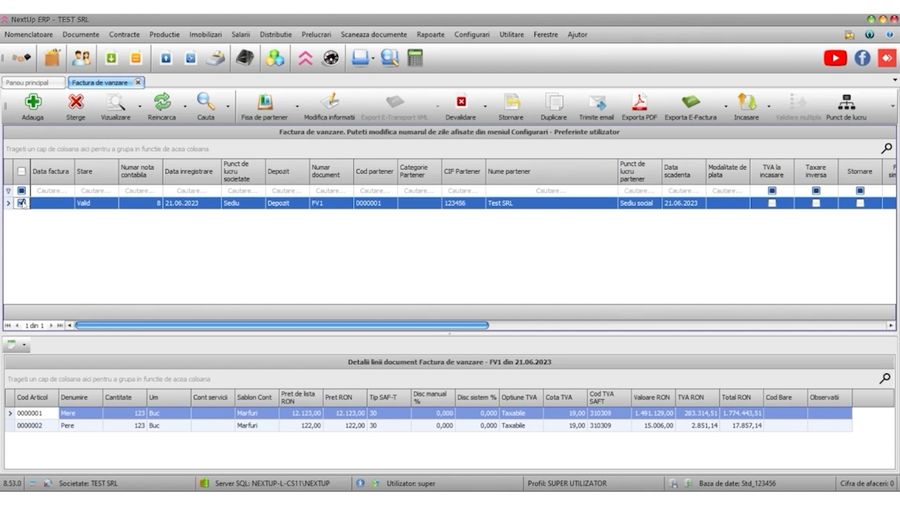Check TVA la incasare for FV1 row
900x506 pixels.
pyautogui.click(x=771, y=203)
